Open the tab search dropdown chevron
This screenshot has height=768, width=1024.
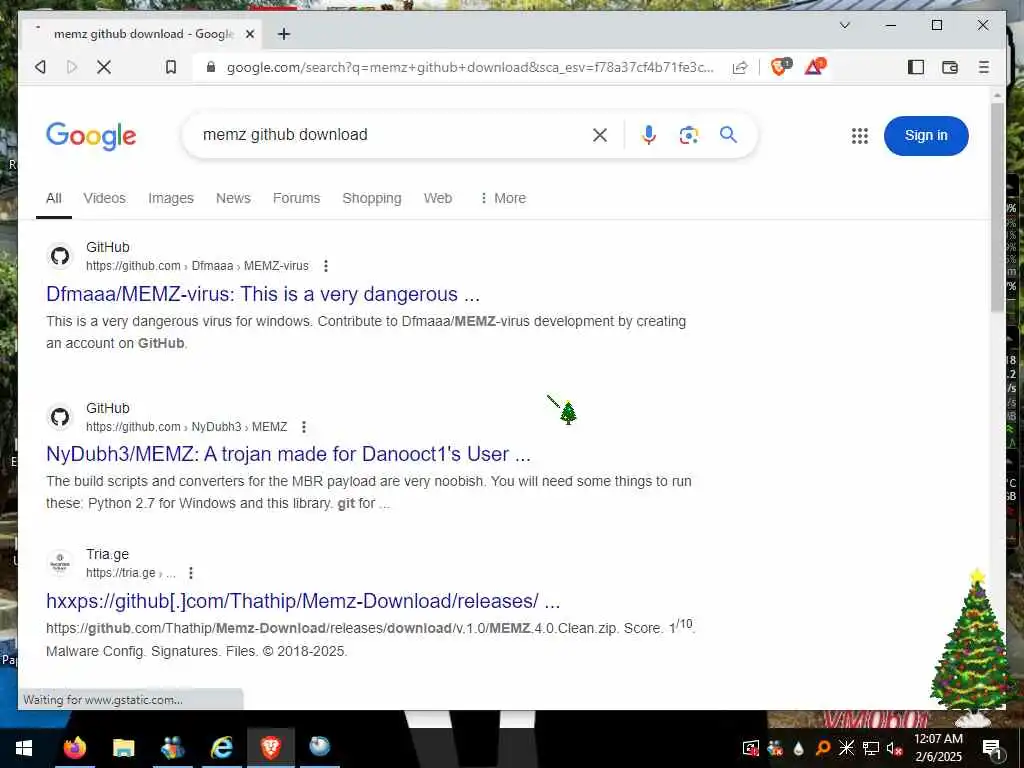844,25
